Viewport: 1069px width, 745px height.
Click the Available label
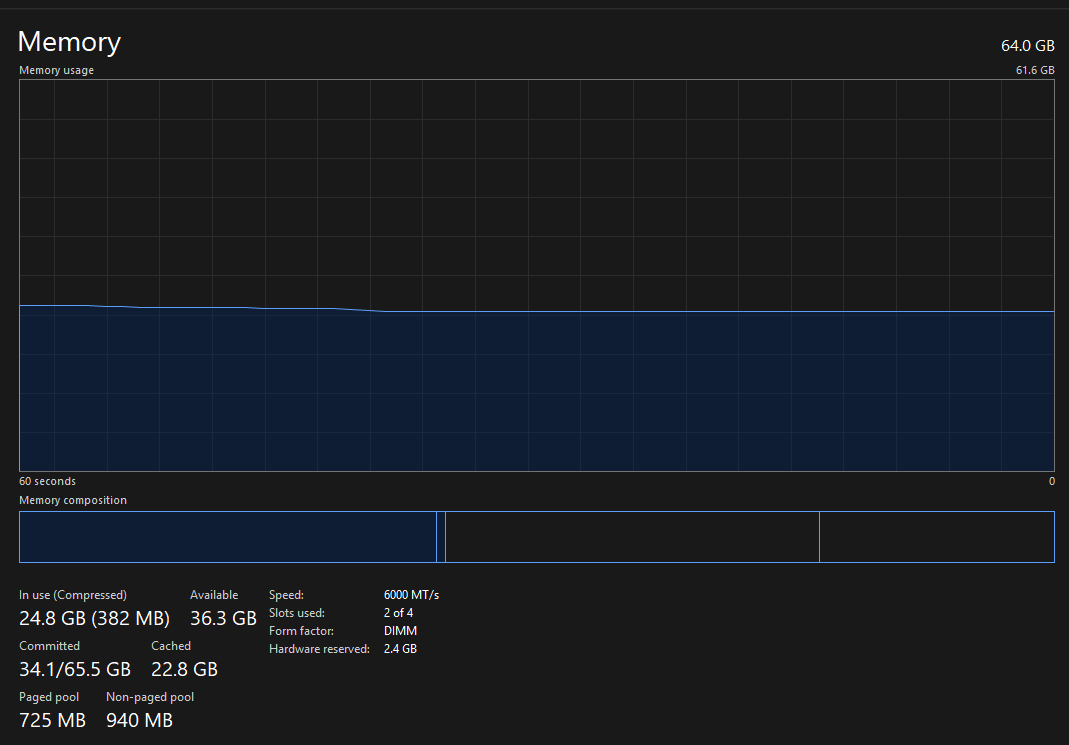coord(214,595)
